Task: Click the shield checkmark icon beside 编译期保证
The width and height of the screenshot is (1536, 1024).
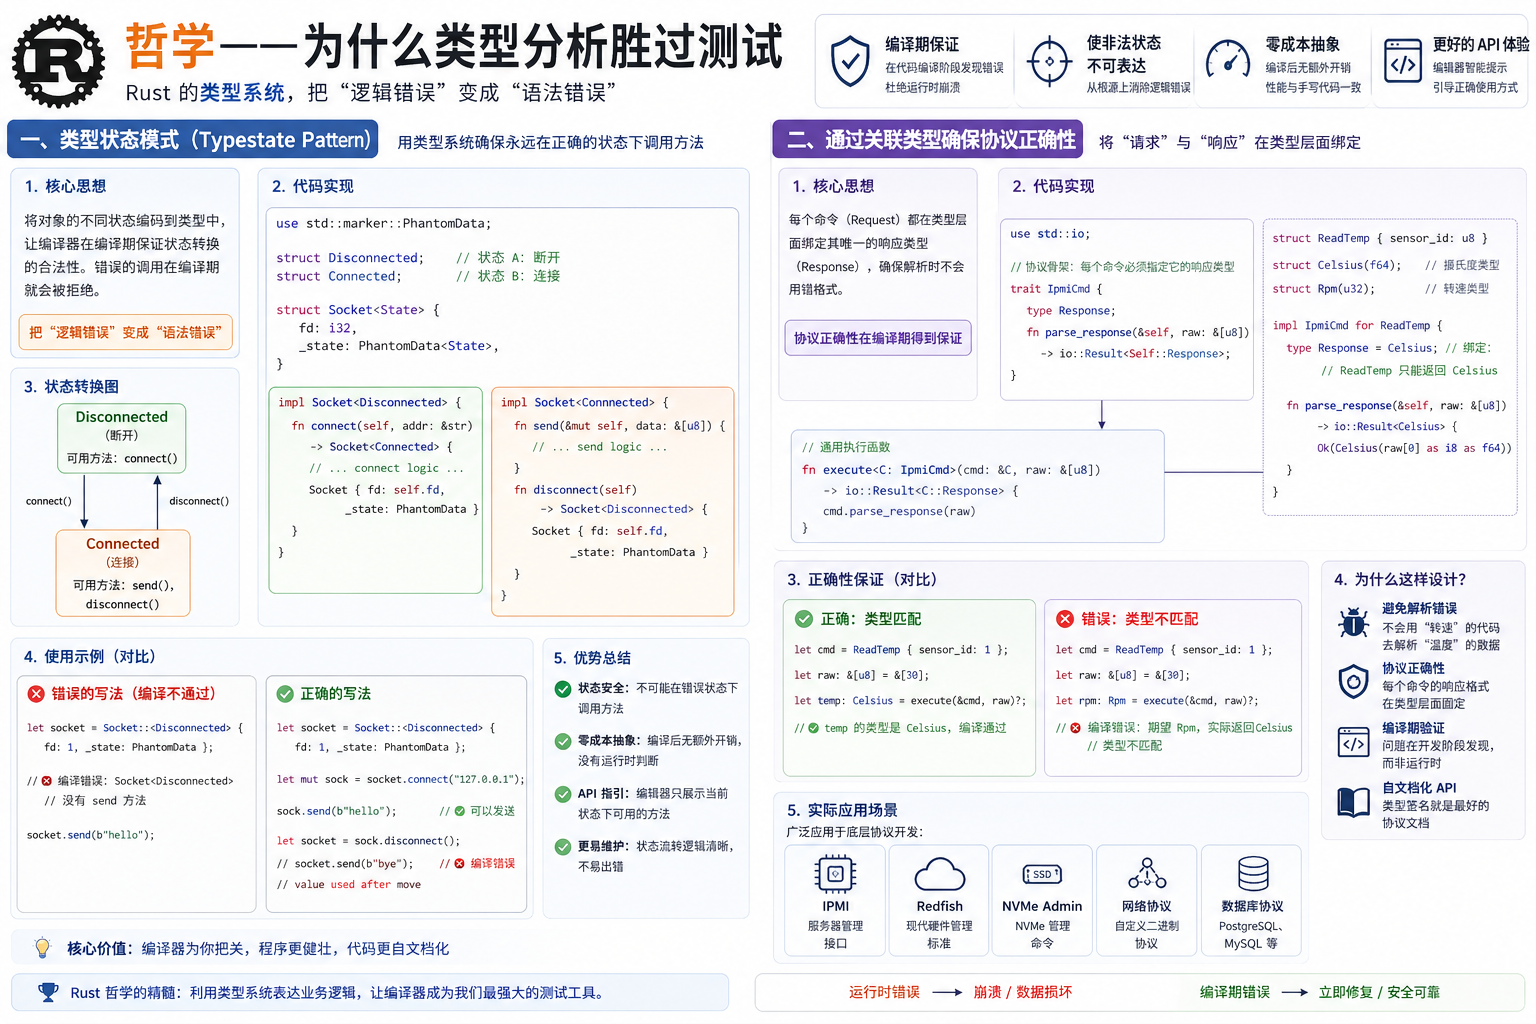Action: (x=850, y=62)
